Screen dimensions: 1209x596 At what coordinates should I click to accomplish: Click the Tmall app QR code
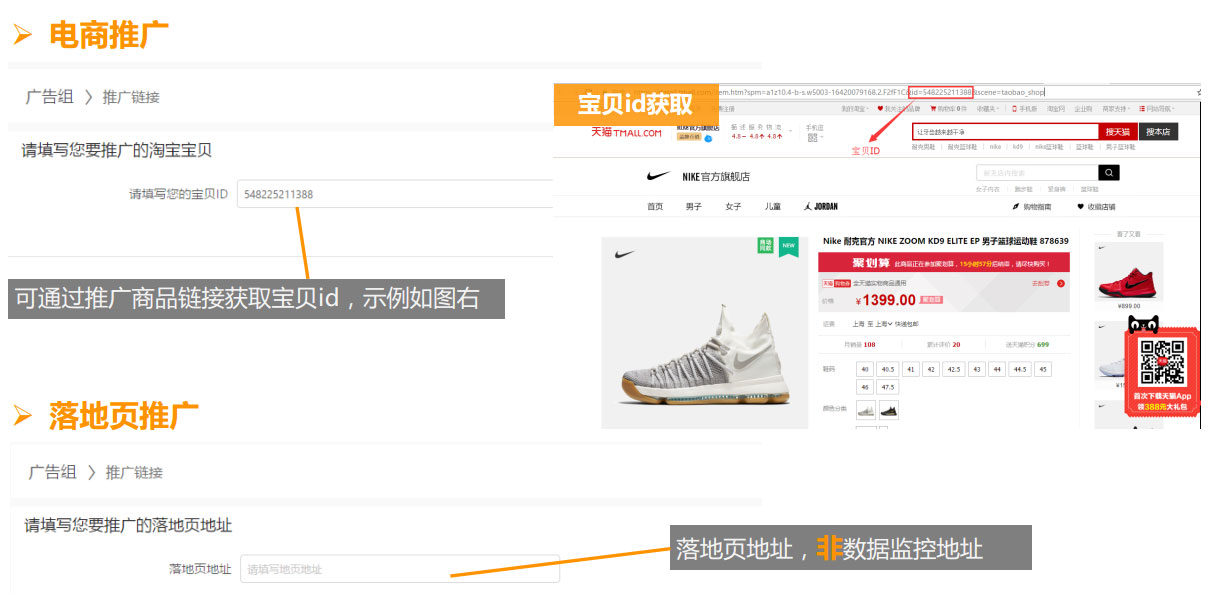point(1161,363)
